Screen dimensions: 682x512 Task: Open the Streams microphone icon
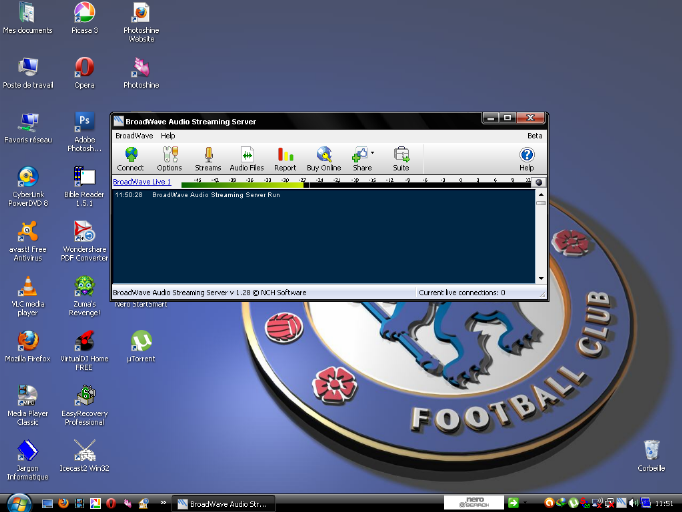tap(208, 159)
